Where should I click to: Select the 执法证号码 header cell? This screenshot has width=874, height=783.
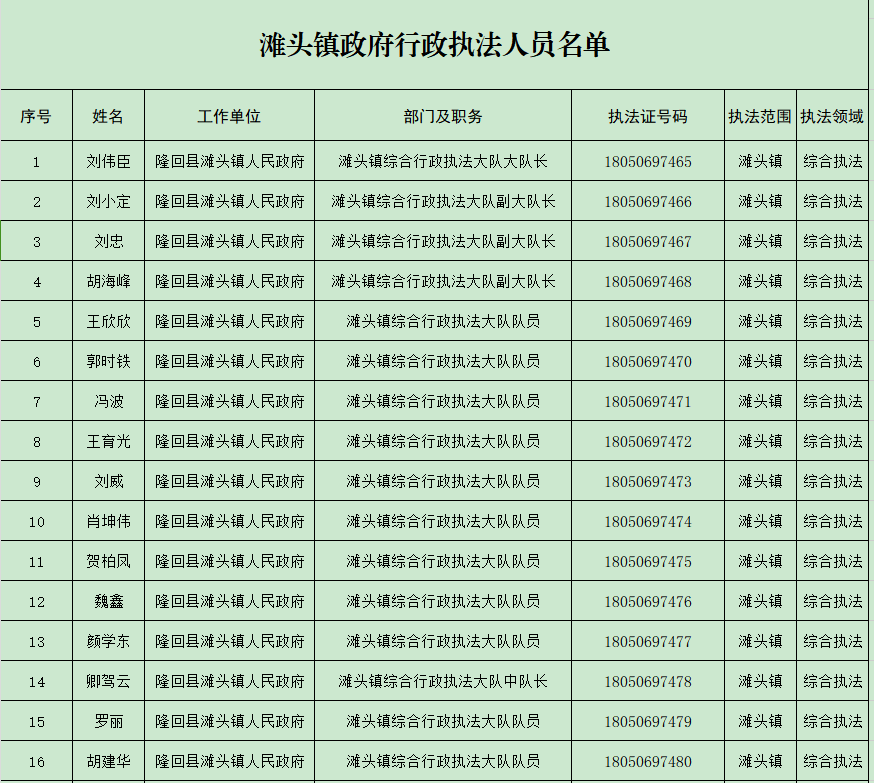coord(648,116)
